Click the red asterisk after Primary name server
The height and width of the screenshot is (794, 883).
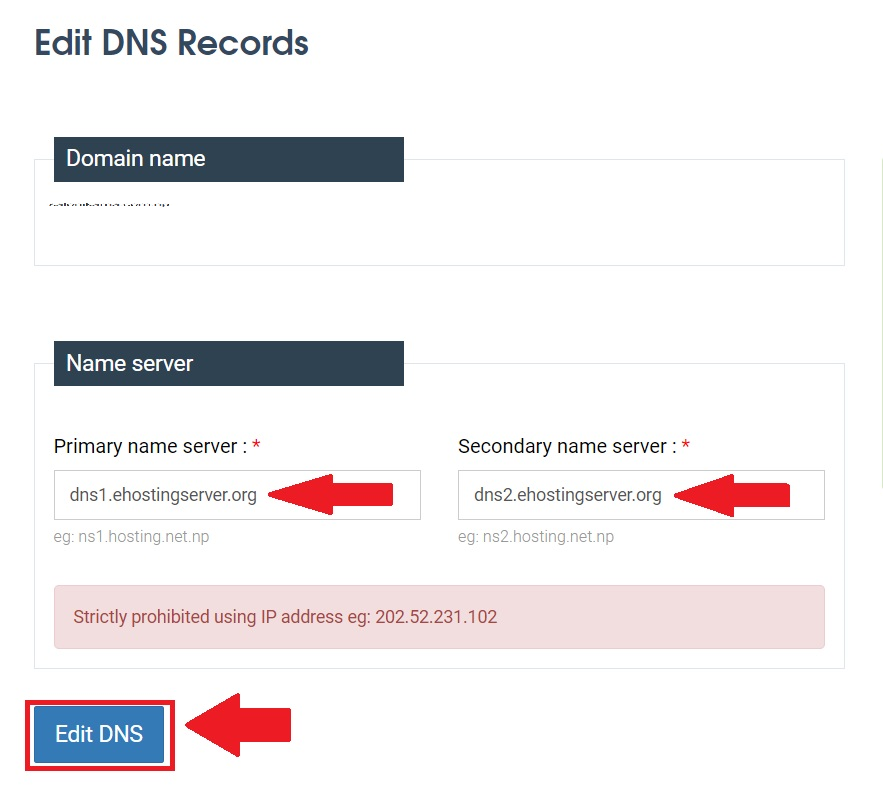[x=256, y=445]
